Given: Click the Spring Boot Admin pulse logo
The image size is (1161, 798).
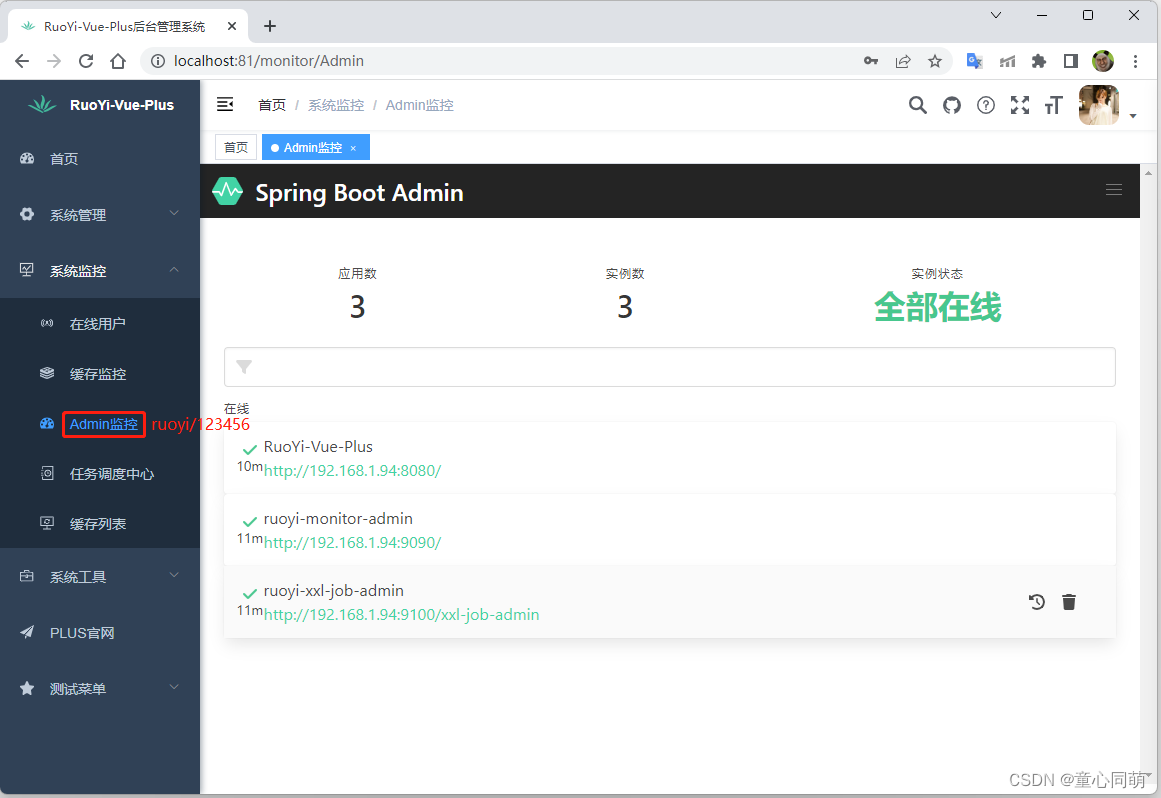Looking at the screenshot, I should (227, 191).
